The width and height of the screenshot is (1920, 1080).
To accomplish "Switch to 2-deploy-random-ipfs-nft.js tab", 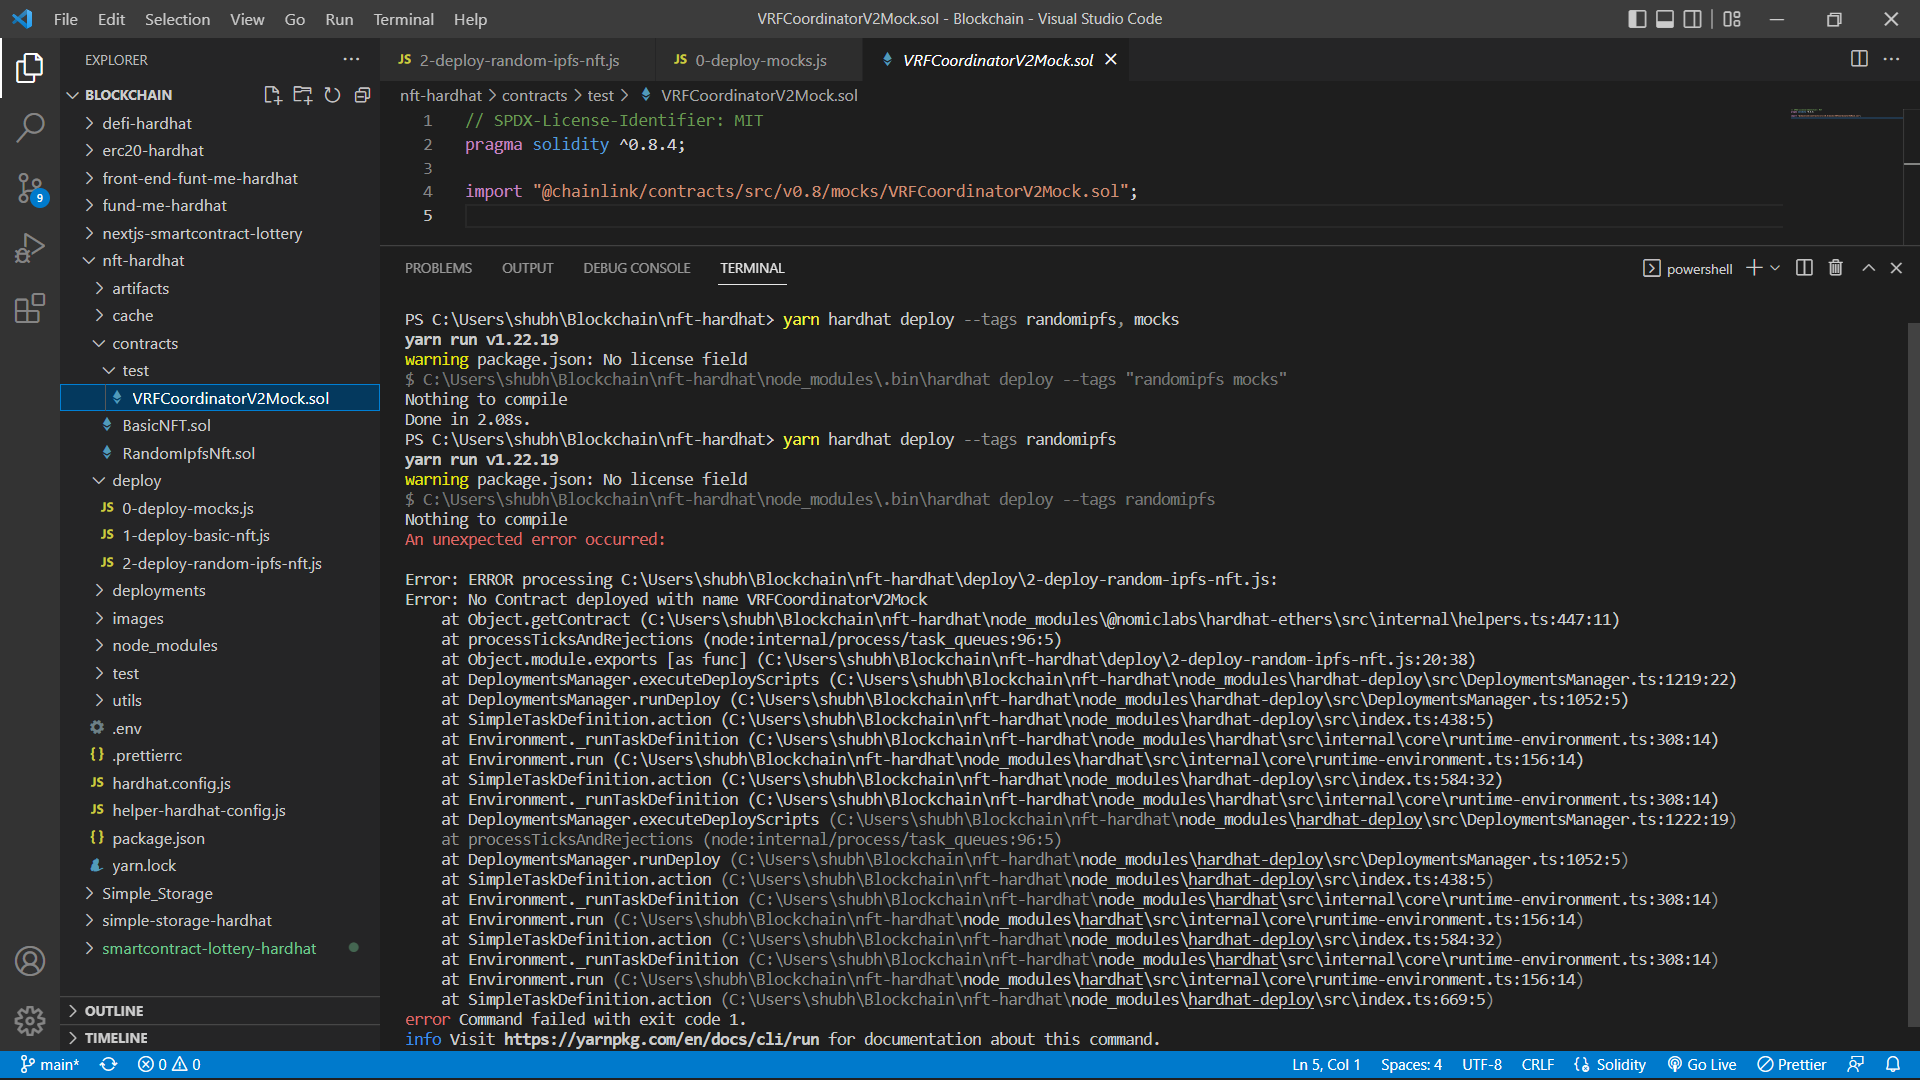I will point(518,60).
